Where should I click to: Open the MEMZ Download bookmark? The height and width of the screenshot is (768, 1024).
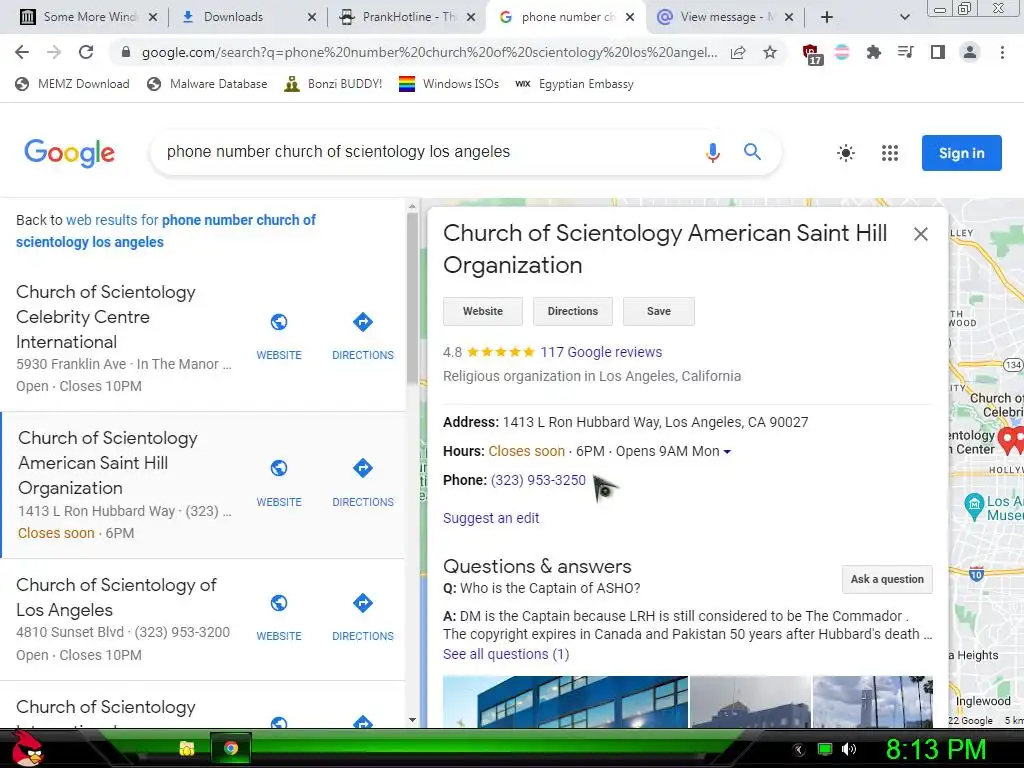point(72,84)
